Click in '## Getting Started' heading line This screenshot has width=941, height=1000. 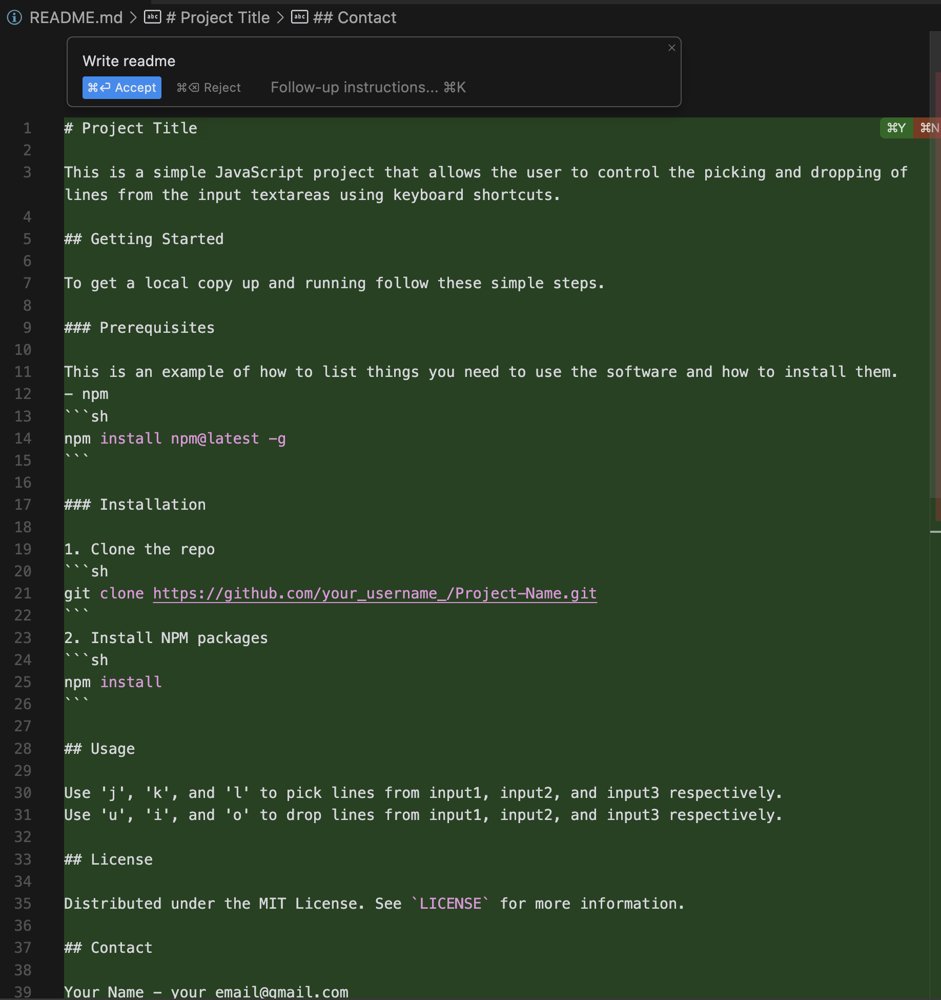coord(144,239)
